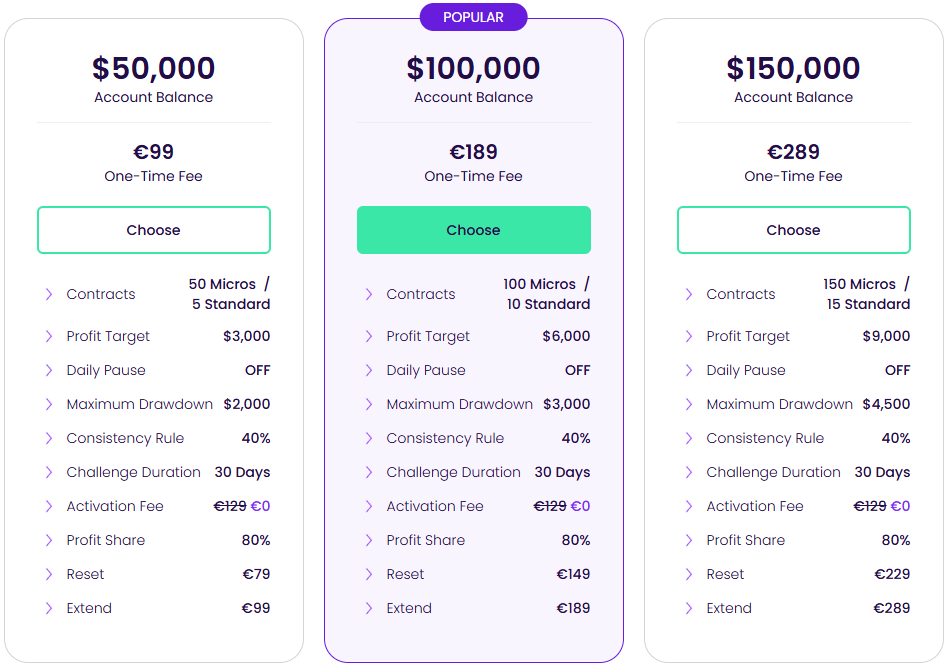Choose the $50,000 account plan

153,230
